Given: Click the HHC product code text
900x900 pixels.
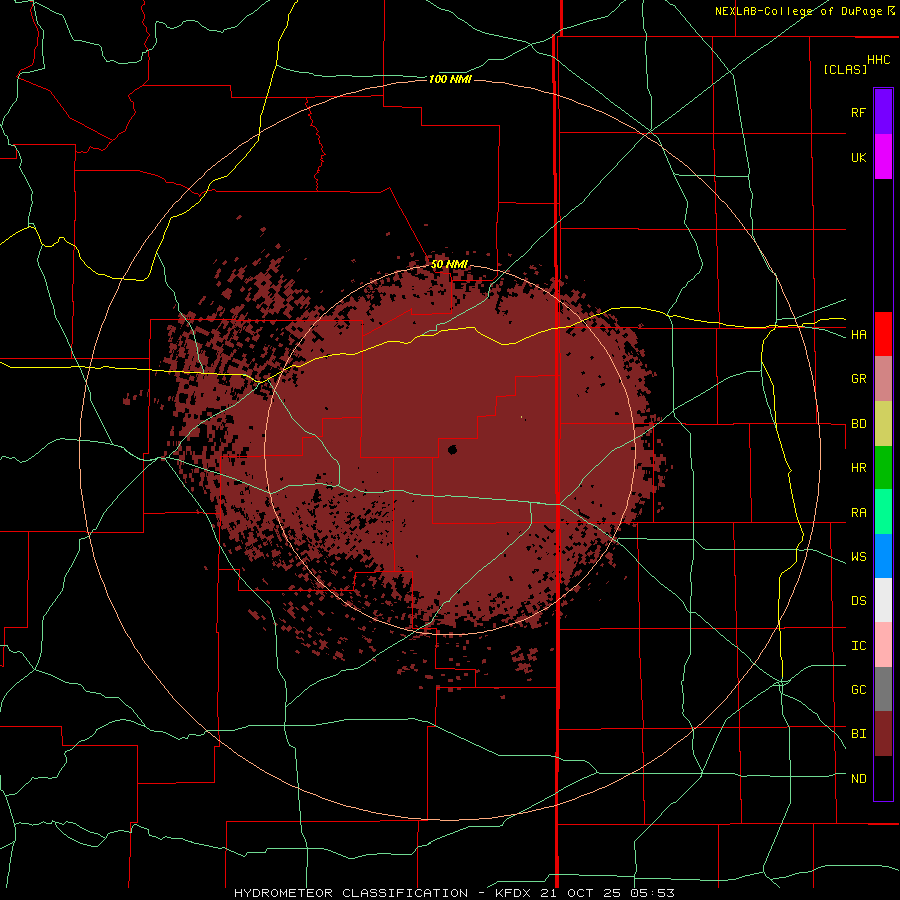Looking at the screenshot, I should (x=879, y=60).
